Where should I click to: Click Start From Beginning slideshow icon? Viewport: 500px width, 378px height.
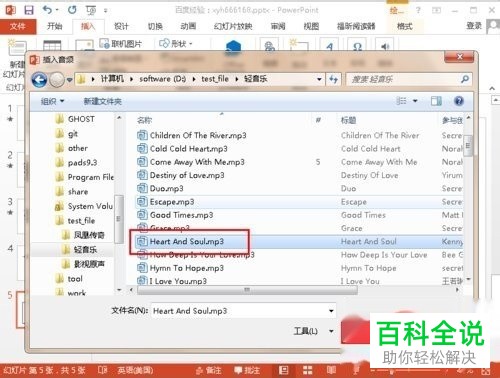click(x=91, y=11)
